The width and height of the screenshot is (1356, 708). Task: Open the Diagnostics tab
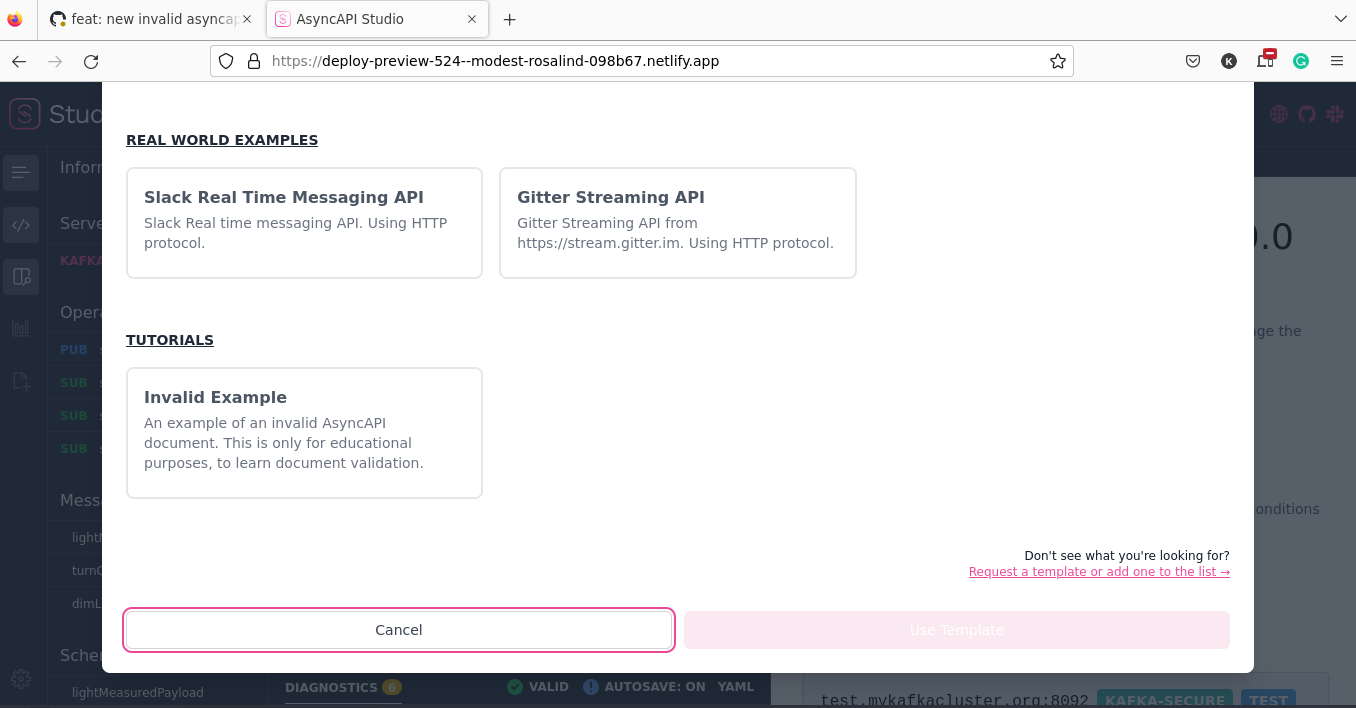point(343,687)
